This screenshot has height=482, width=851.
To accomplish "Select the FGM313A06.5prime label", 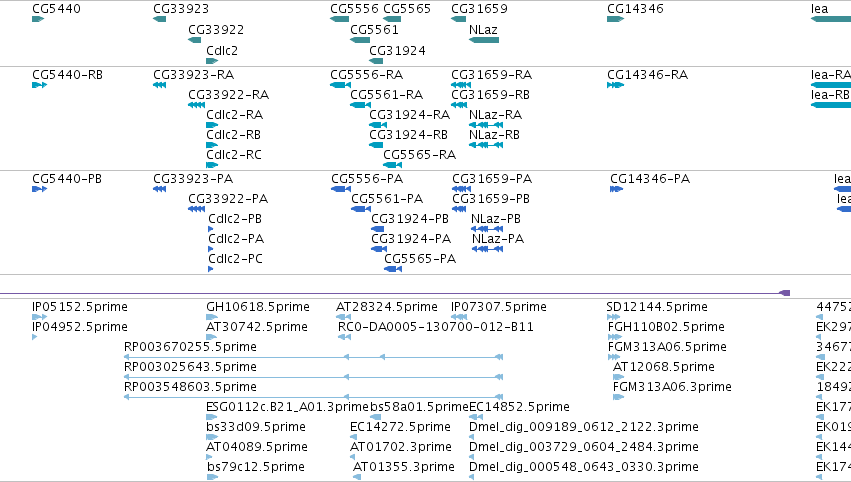I will (667, 347).
